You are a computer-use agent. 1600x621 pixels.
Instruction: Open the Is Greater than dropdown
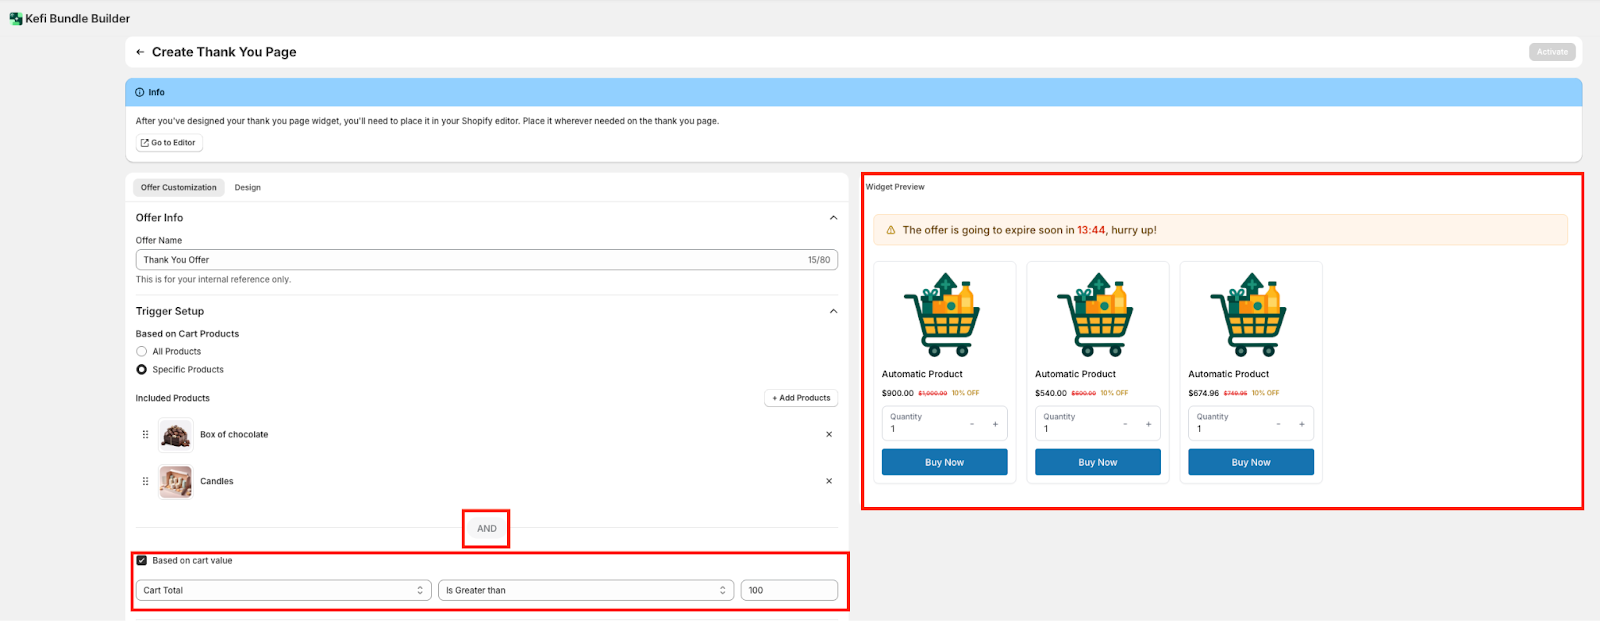585,590
